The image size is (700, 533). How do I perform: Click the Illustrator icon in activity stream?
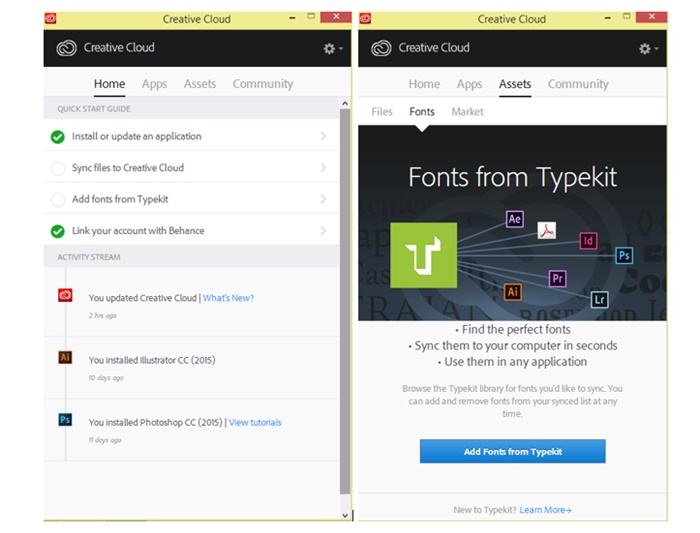65,357
